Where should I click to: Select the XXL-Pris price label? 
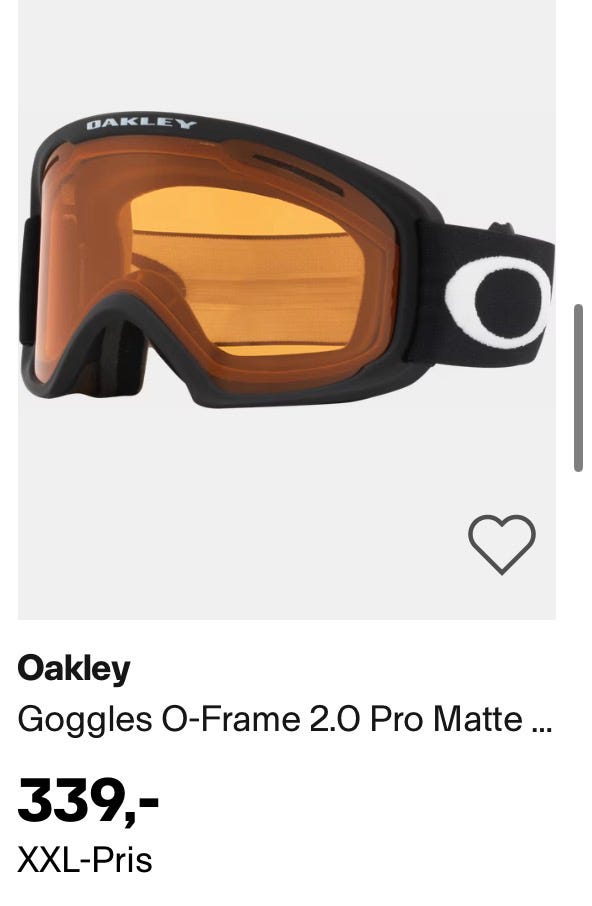85,859
